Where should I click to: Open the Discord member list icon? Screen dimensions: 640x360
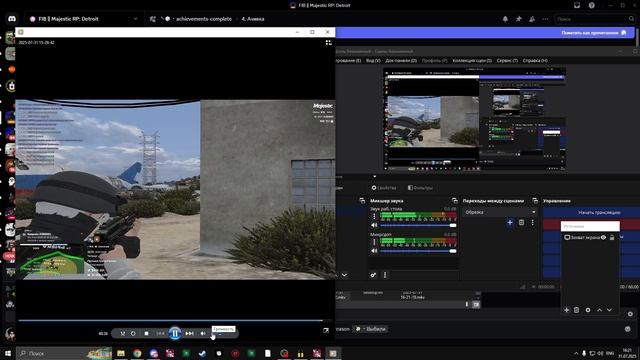pyautogui.click(x=532, y=19)
